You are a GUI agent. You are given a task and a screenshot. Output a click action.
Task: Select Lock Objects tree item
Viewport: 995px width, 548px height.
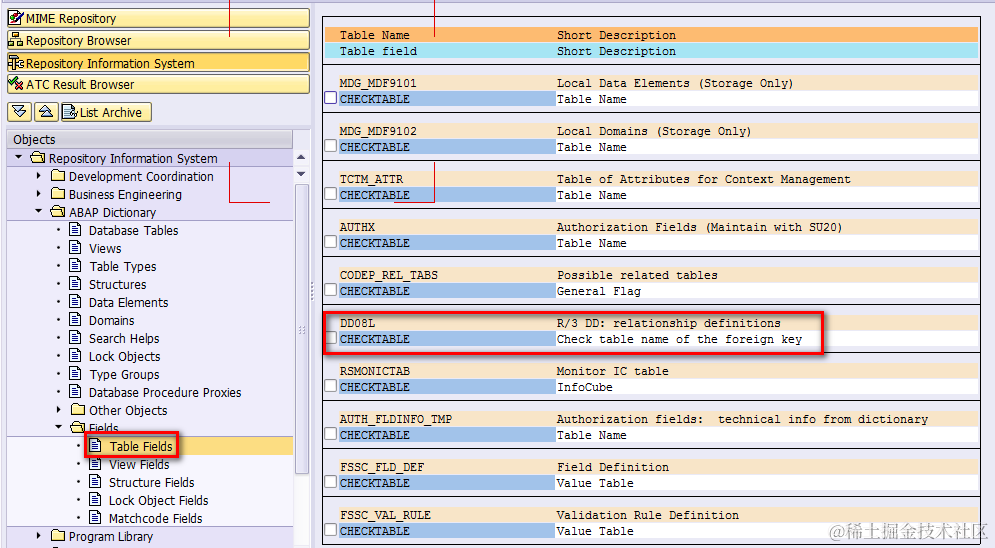[124, 356]
